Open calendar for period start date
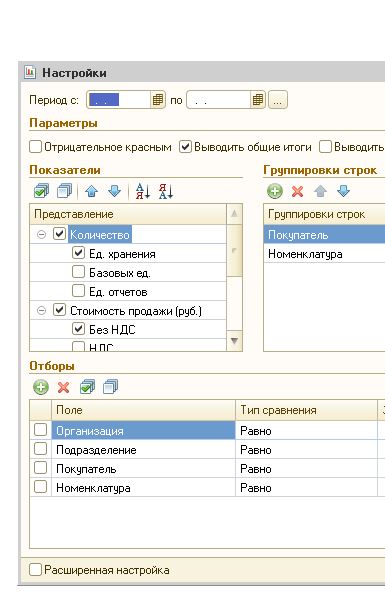The height and width of the screenshot is (616, 385). [x=158, y=100]
